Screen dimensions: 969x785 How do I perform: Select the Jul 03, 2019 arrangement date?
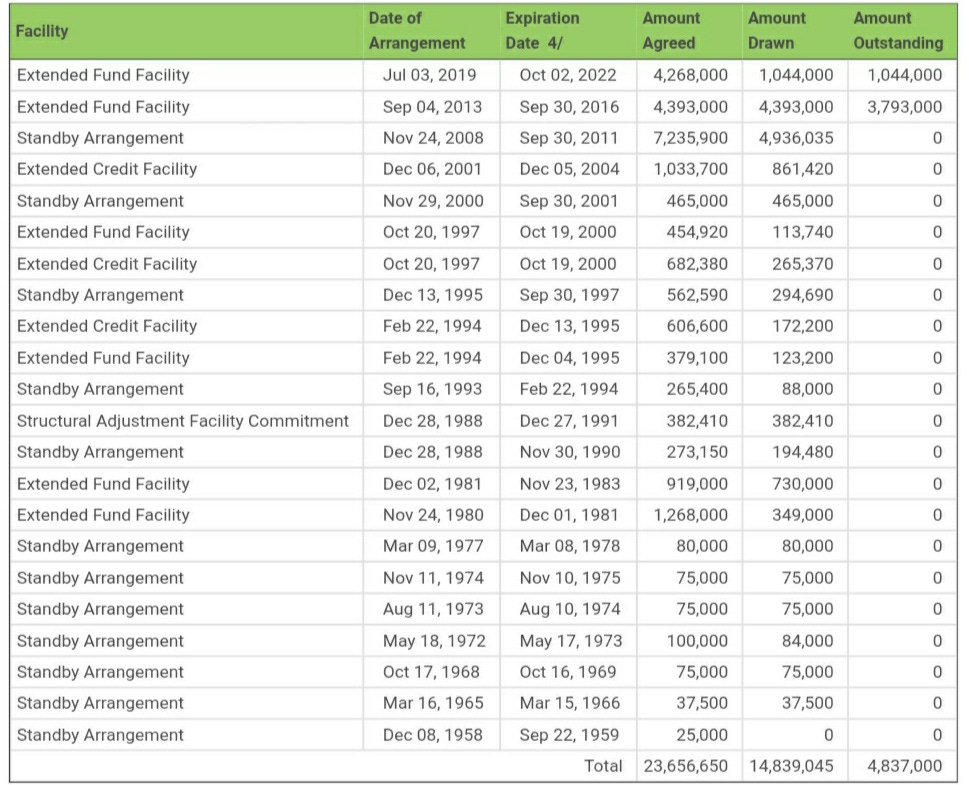click(429, 75)
